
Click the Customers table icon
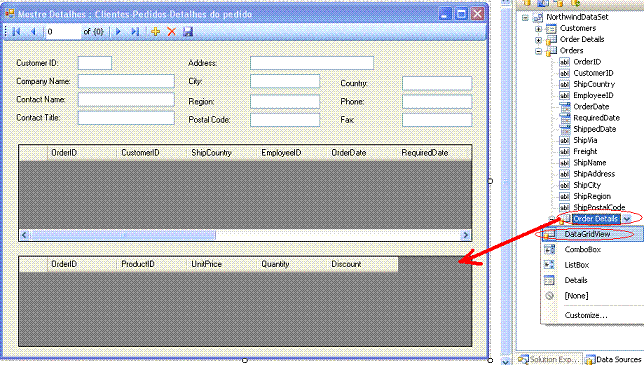coord(551,29)
